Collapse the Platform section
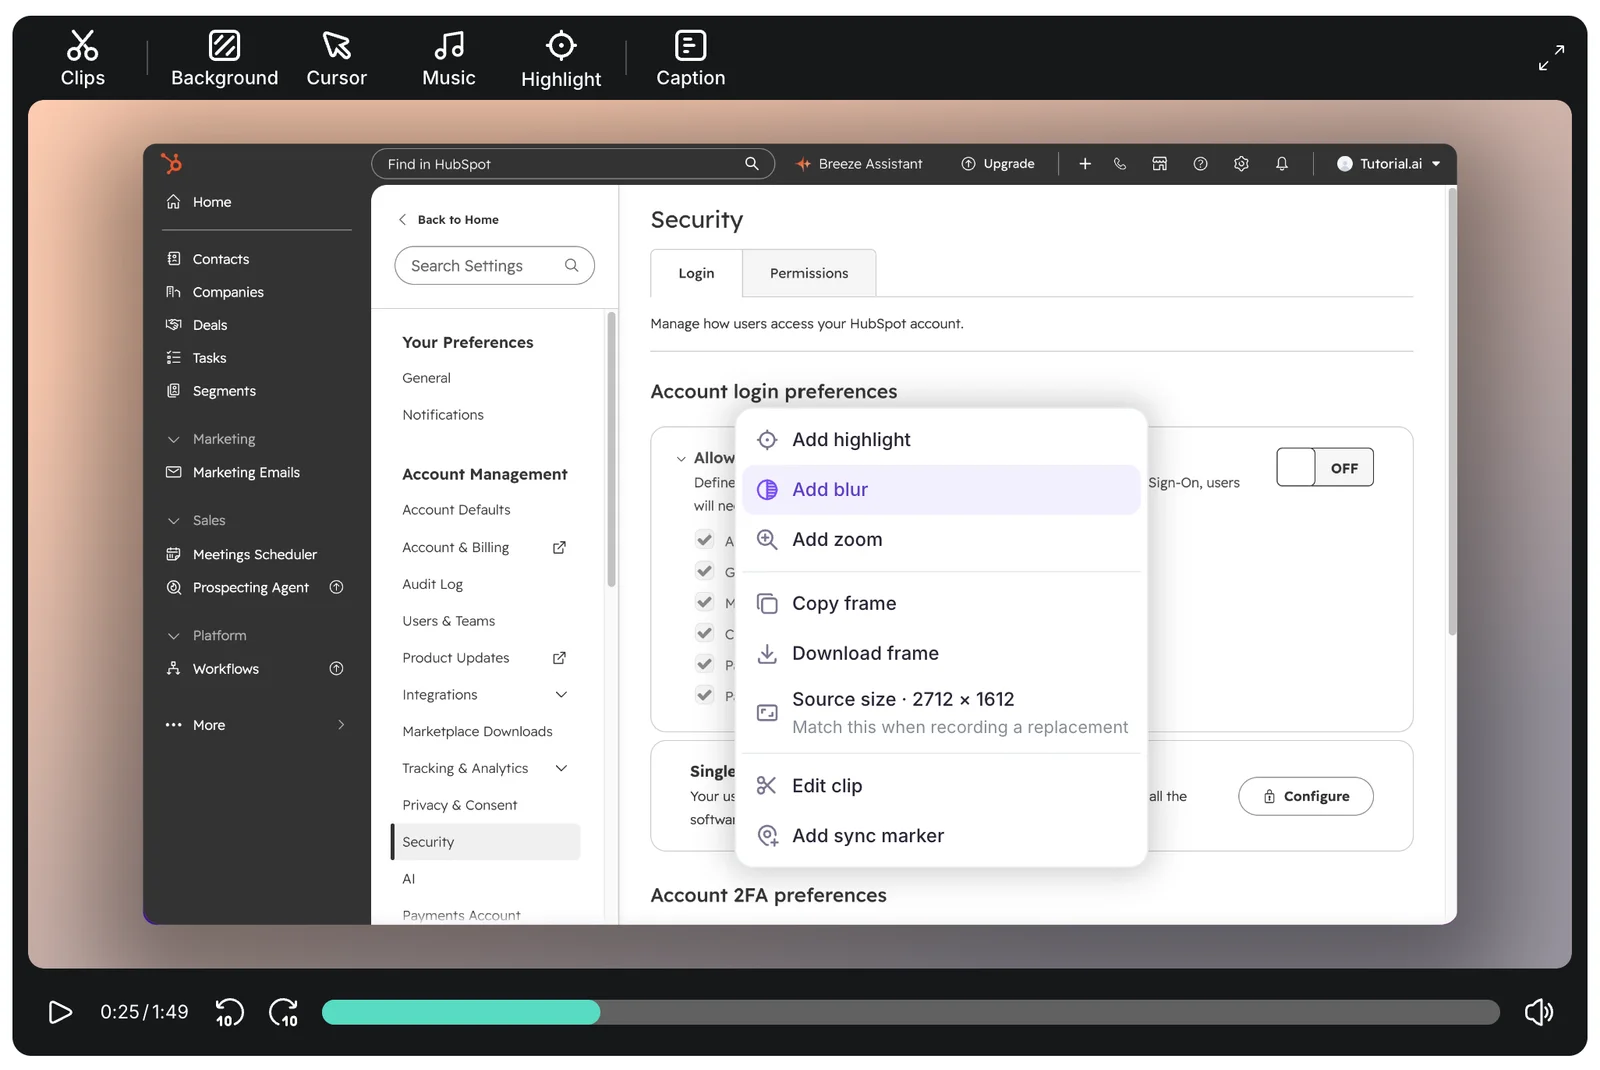Screen dimensions: 1600x1070 (x=173, y=636)
